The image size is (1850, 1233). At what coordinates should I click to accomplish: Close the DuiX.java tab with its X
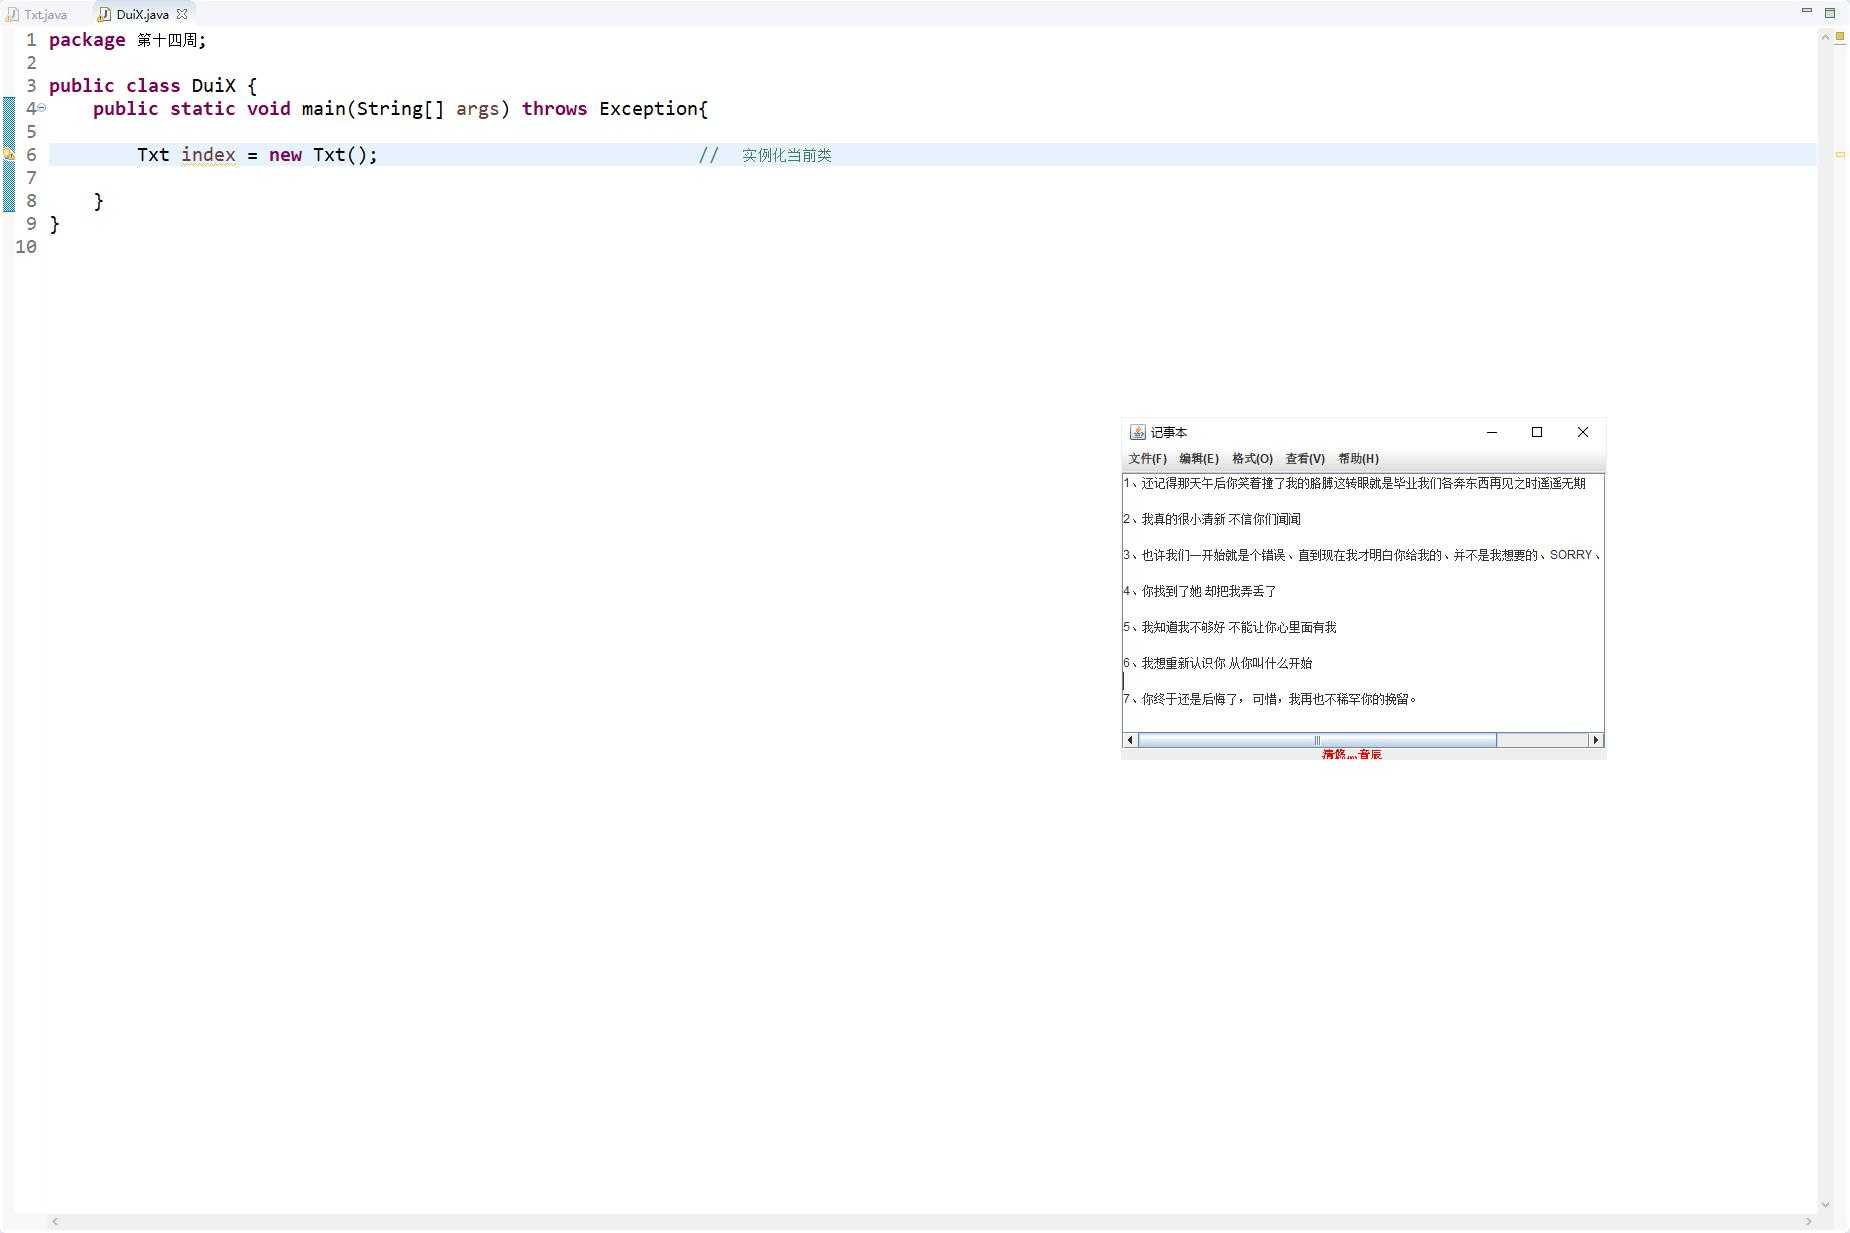(x=182, y=14)
